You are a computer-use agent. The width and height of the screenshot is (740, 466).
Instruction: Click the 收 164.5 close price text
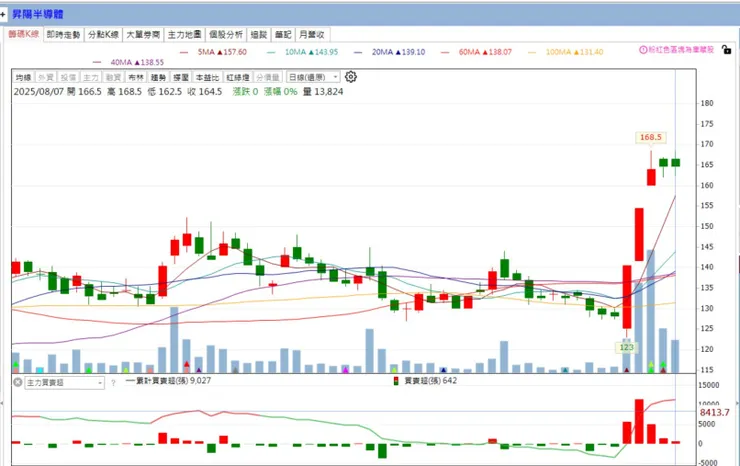[x=204, y=92]
